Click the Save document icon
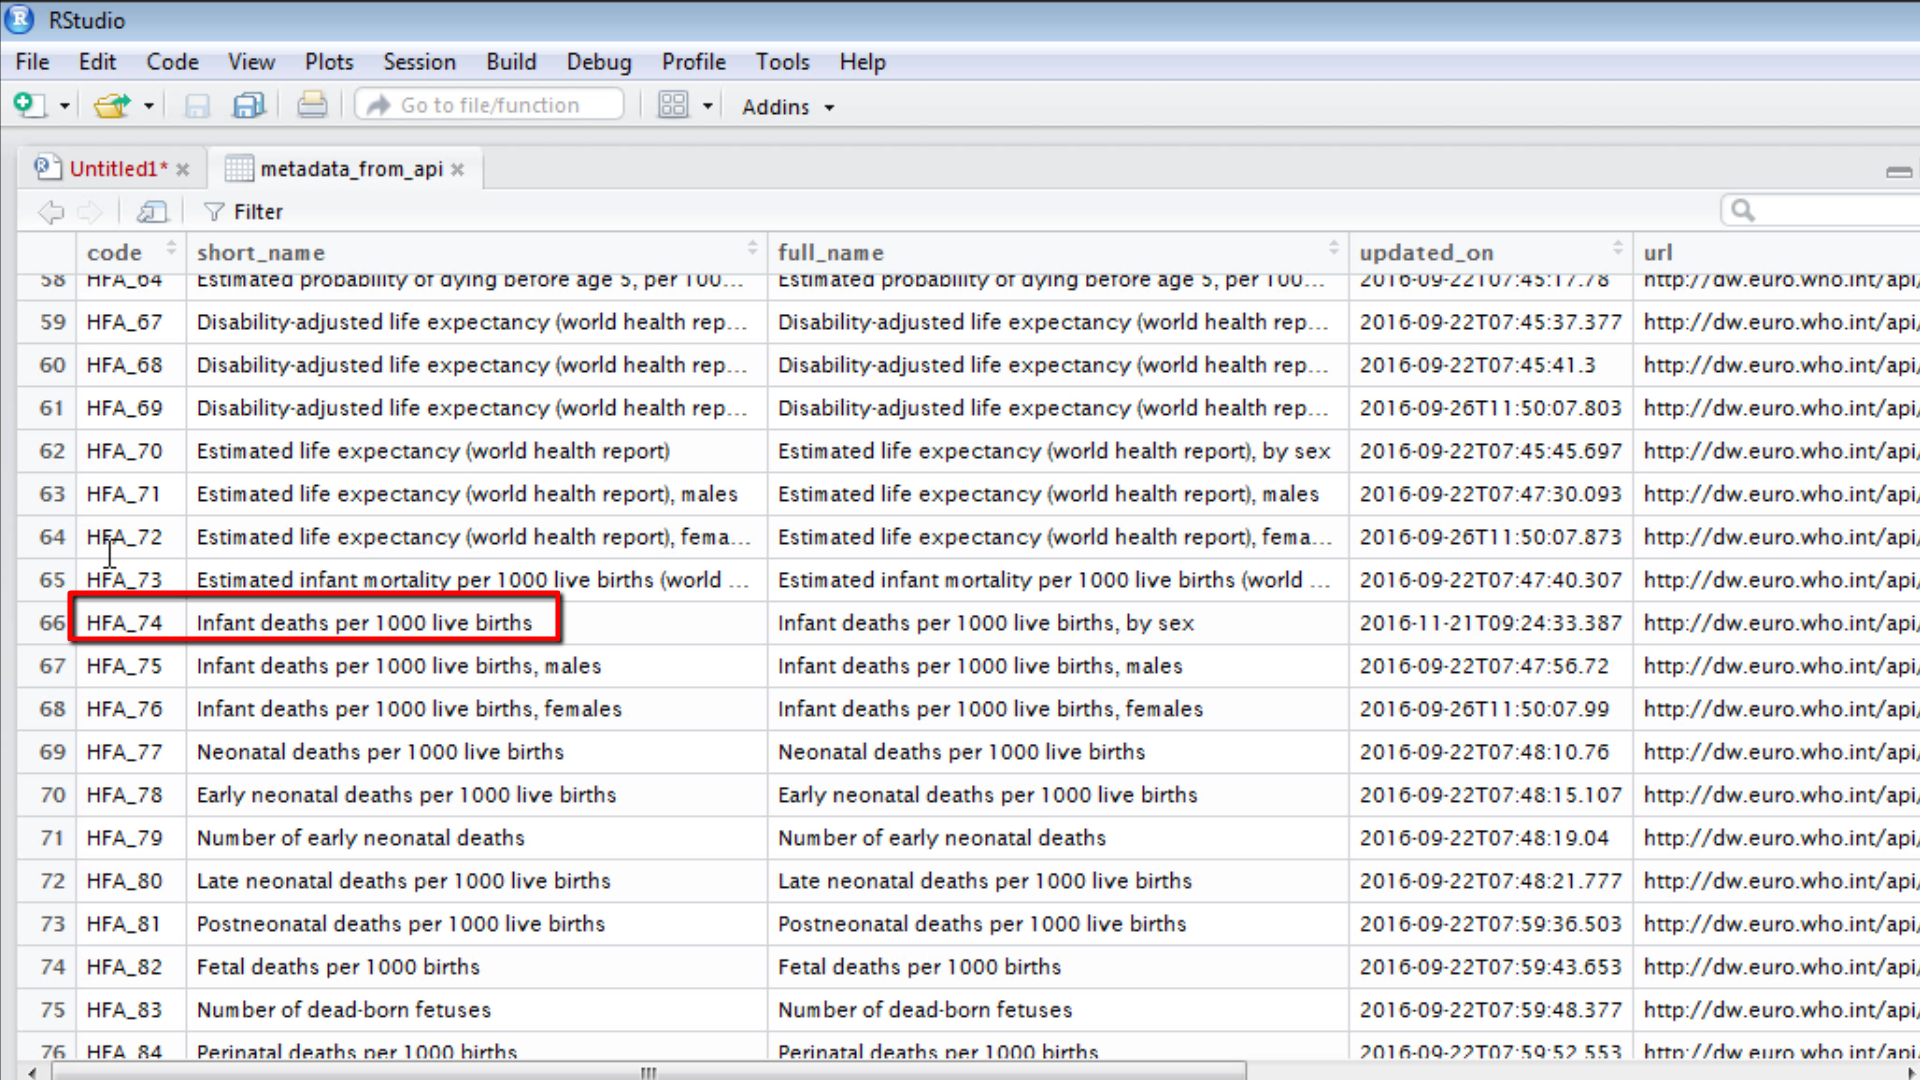This screenshot has height=1080, width=1920. click(x=197, y=105)
